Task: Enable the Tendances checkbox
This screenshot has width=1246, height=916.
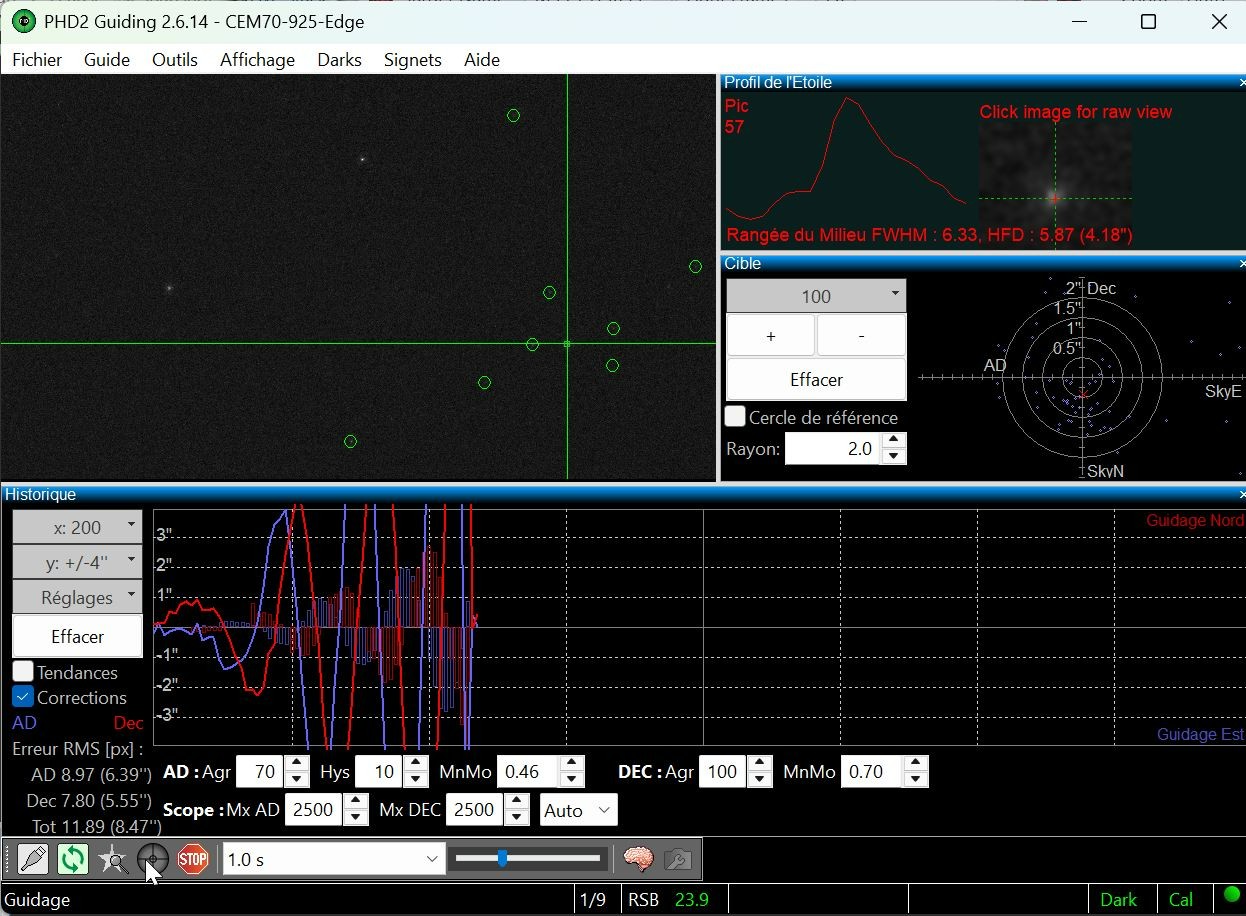Action: [x=23, y=672]
